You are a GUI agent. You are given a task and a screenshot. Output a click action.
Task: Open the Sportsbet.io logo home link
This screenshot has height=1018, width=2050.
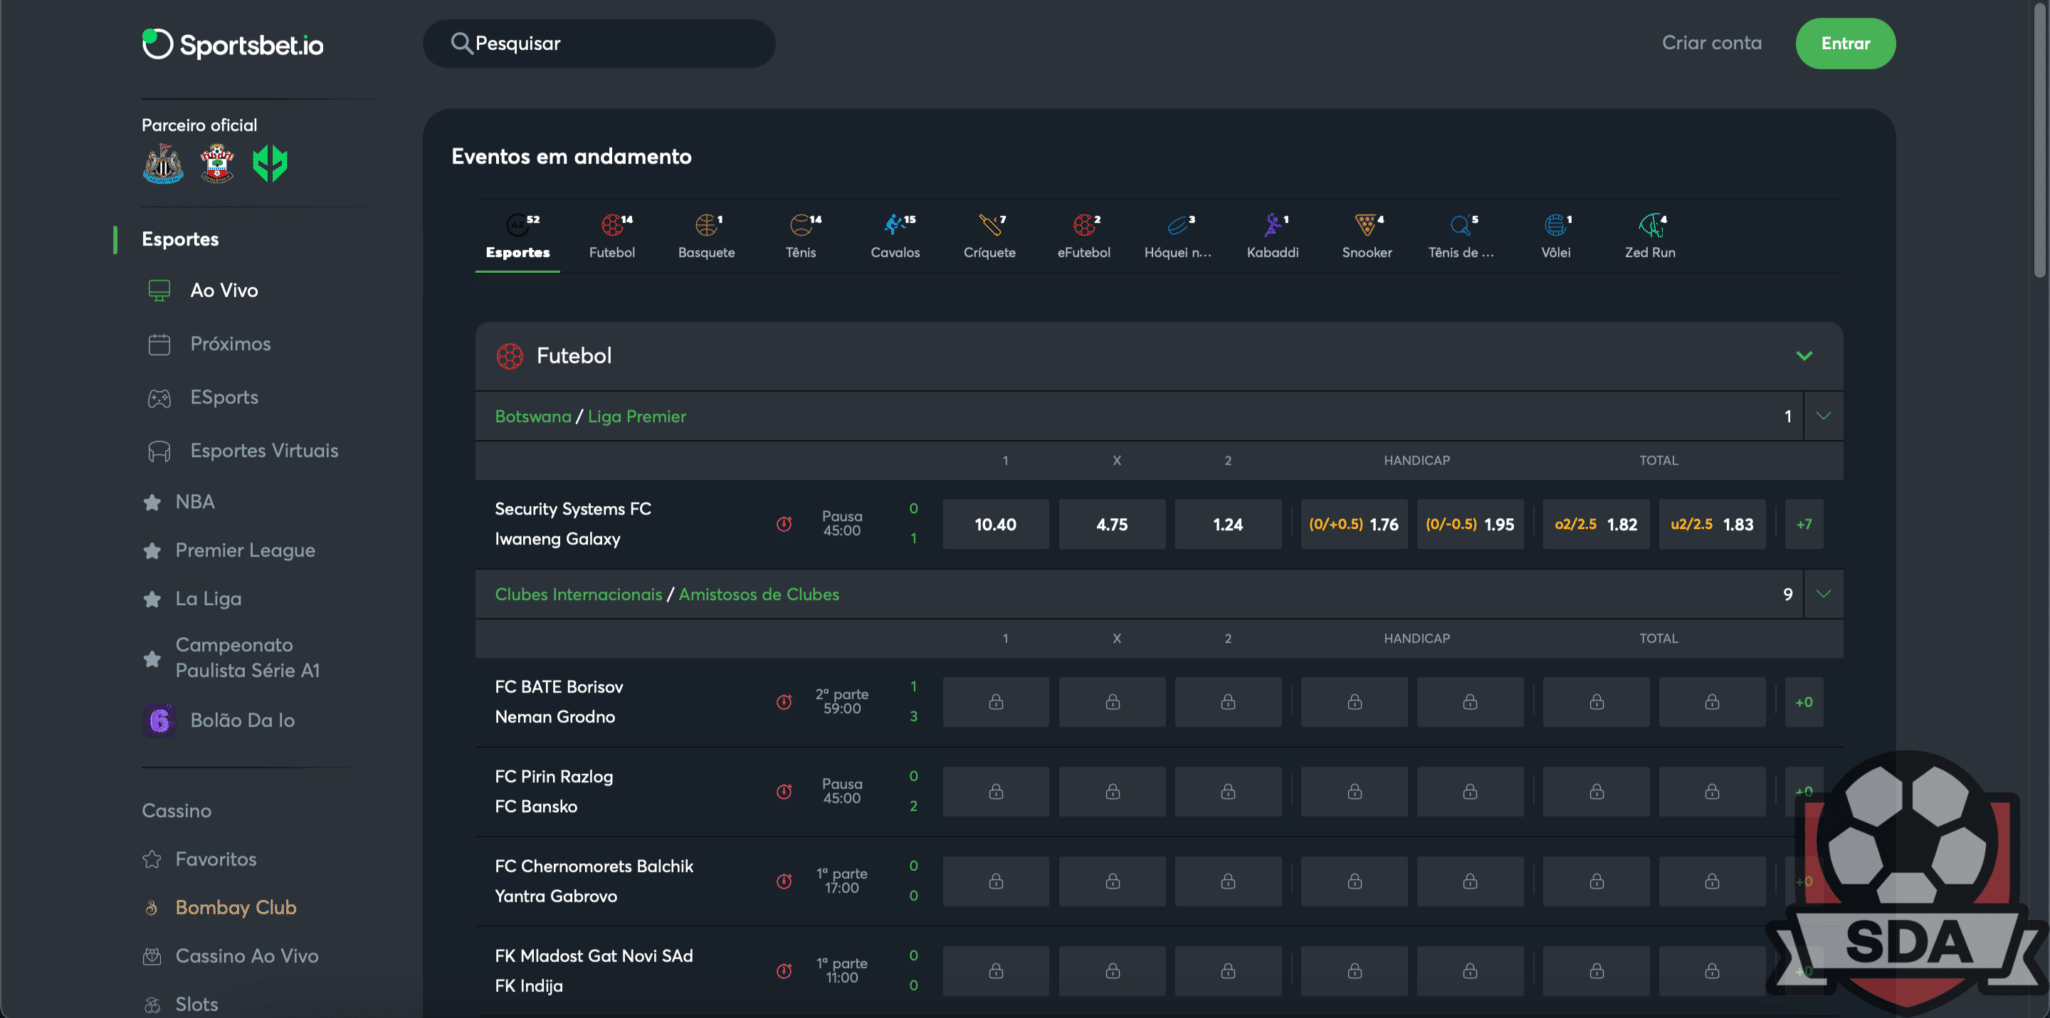click(232, 44)
